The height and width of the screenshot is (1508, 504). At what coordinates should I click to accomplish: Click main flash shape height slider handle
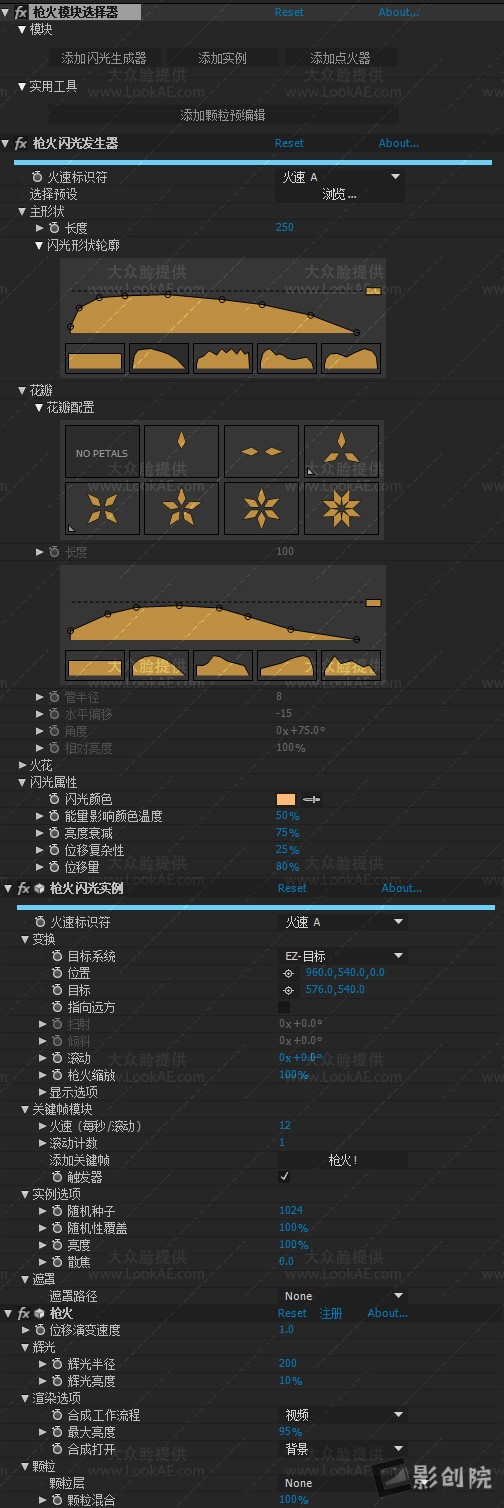[373, 291]
